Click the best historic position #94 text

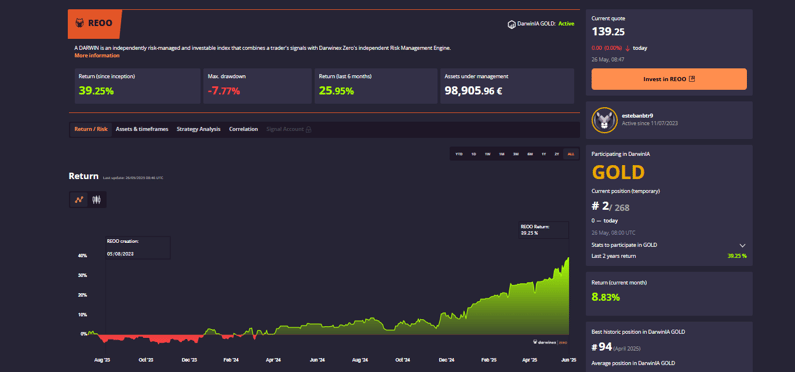point(602,347)
